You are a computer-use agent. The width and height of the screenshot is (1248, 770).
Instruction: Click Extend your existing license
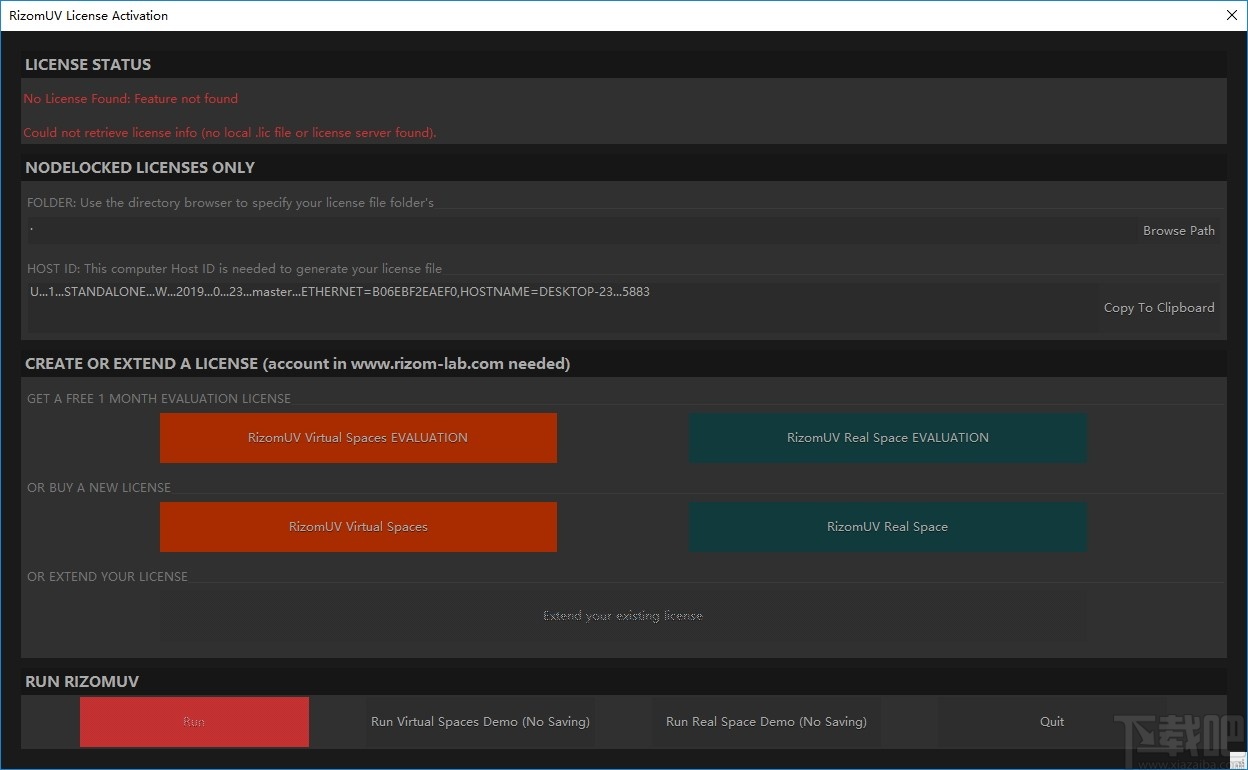623,616
